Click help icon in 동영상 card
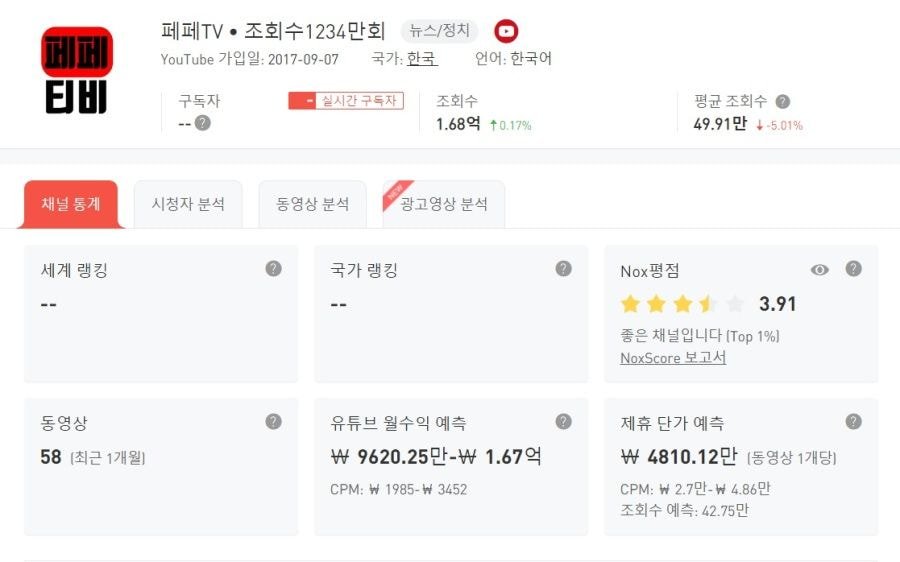Image resolution: width=900 pixels, height=562 pixels. point(273,422)
